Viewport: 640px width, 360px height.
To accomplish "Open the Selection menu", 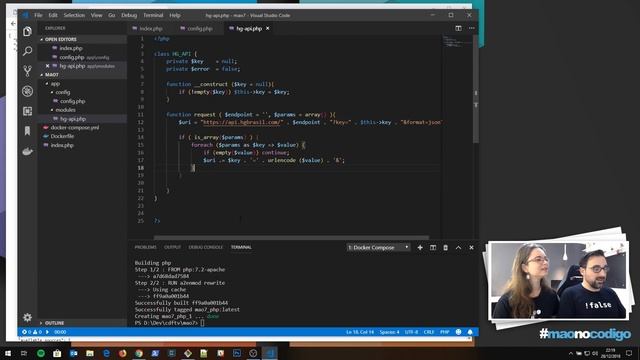I will (x=74, y=15).
